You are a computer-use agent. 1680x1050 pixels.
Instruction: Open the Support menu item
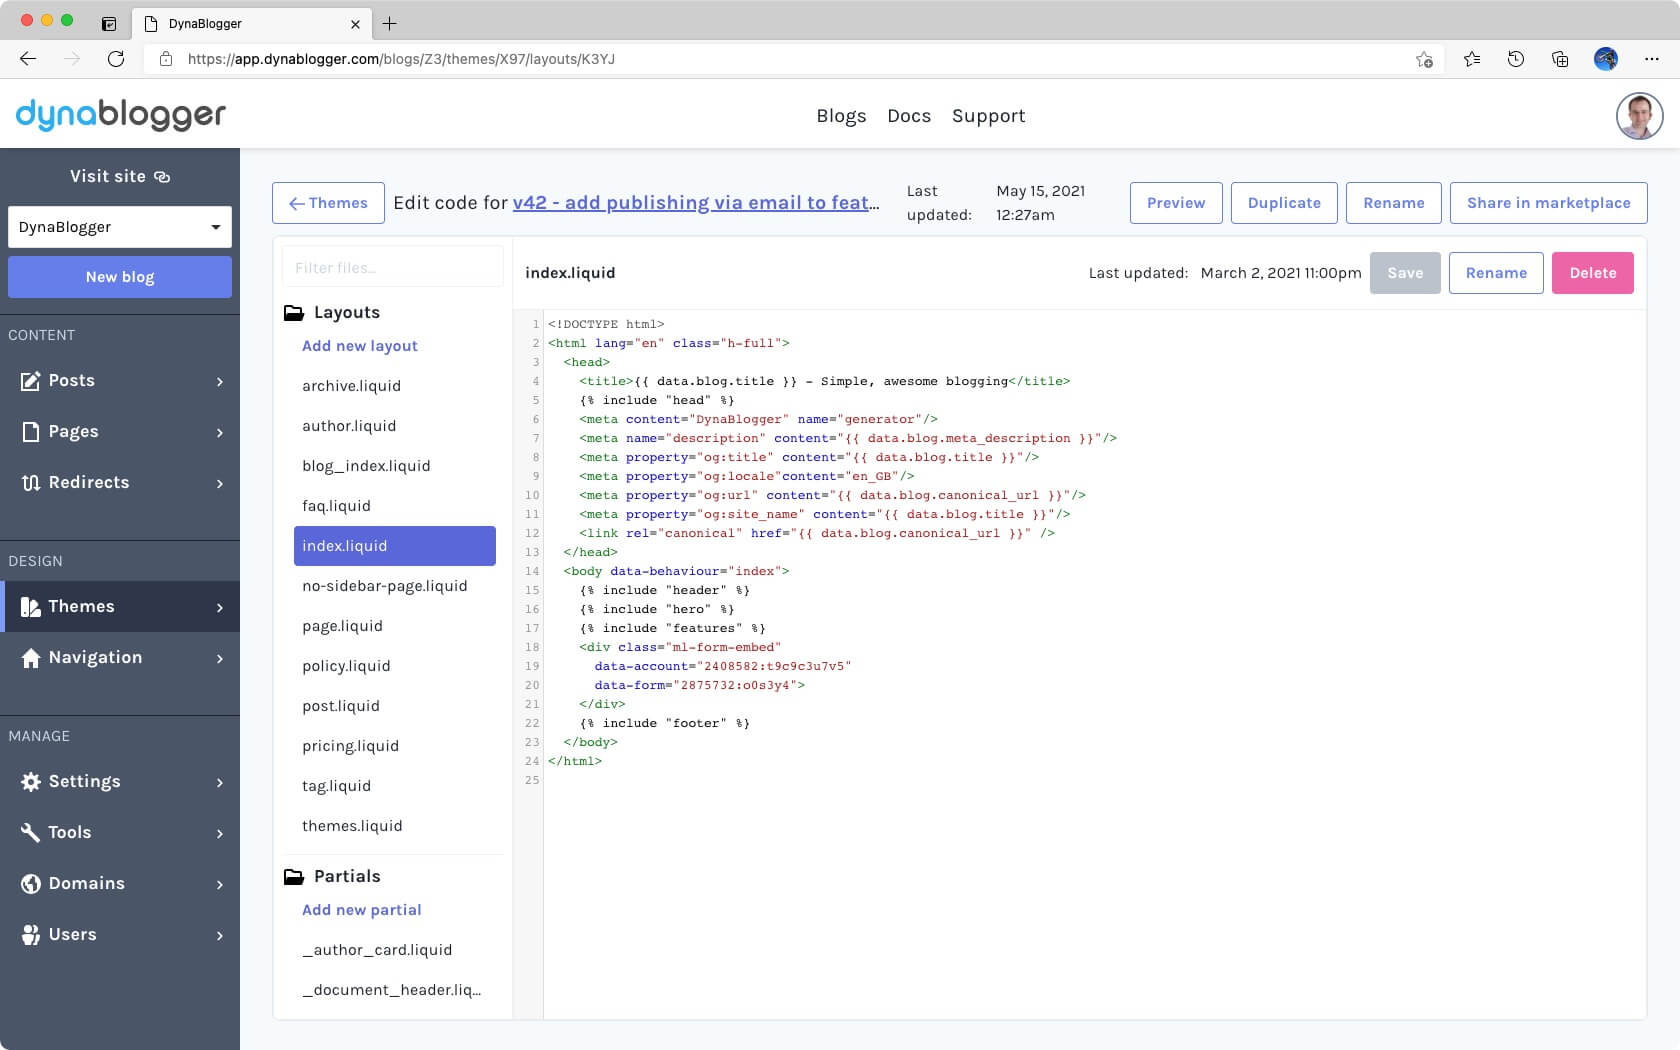pos(988,116)
